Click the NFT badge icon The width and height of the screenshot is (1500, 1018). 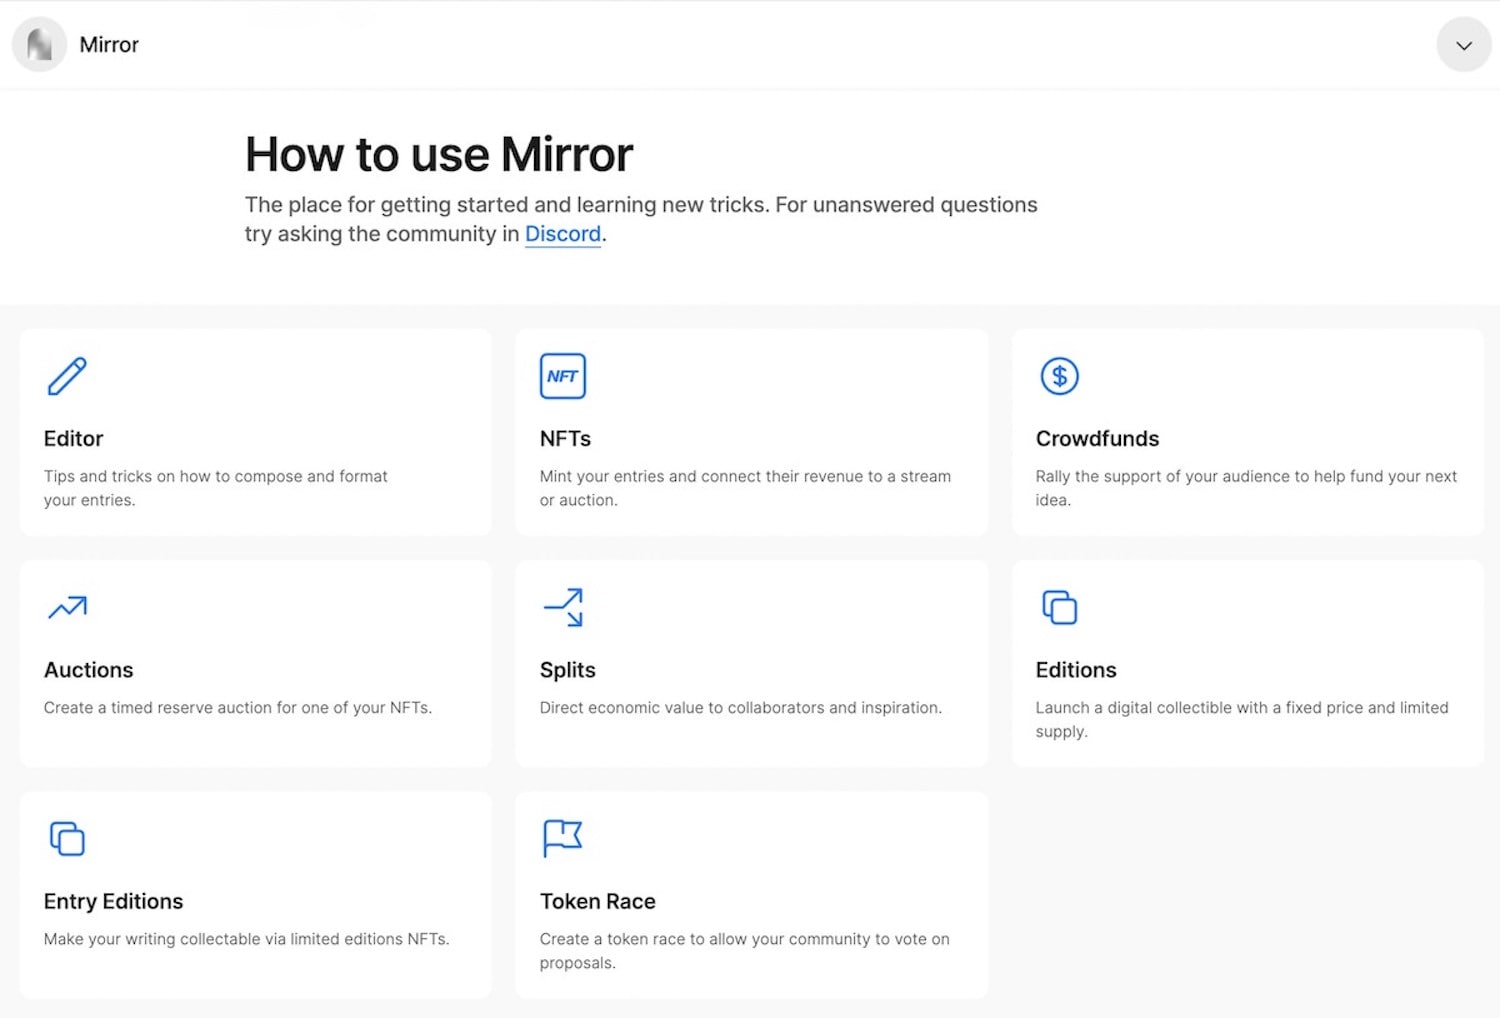click(563, 376)
